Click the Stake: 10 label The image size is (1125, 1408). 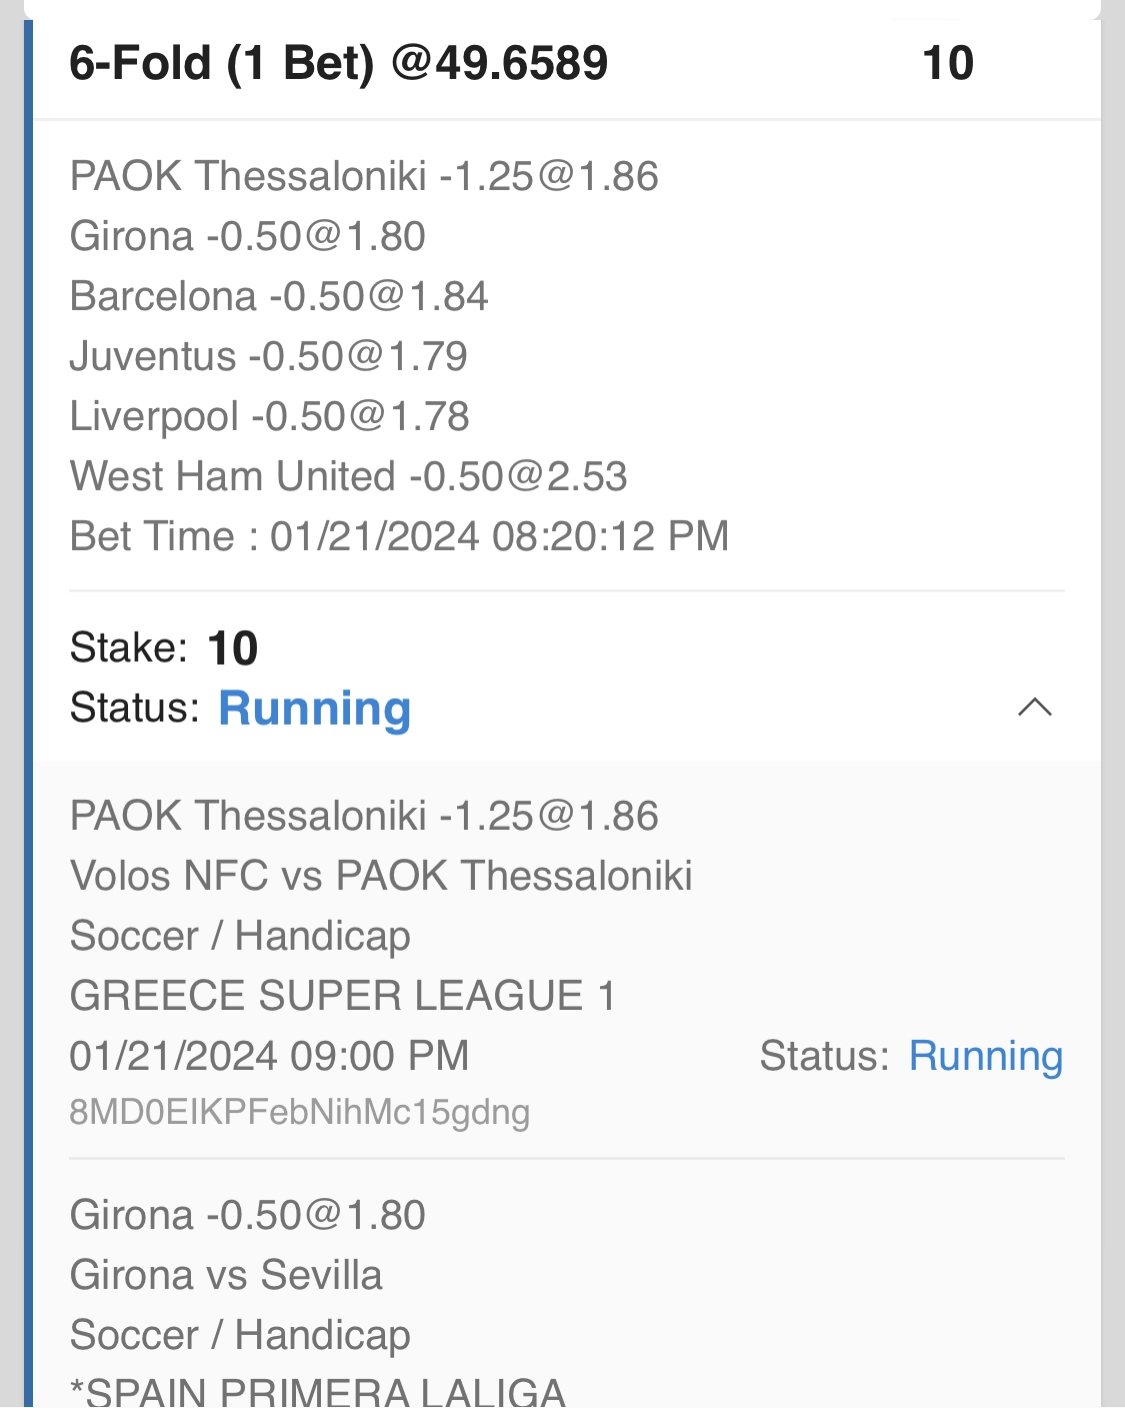164,648
